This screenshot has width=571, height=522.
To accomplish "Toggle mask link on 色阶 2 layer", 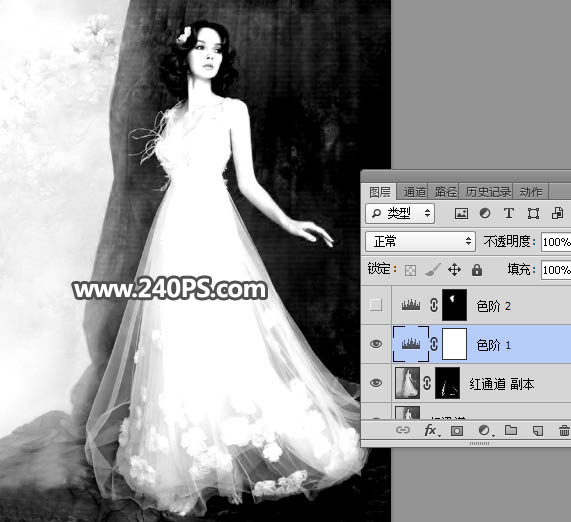I will coord(433,305).
